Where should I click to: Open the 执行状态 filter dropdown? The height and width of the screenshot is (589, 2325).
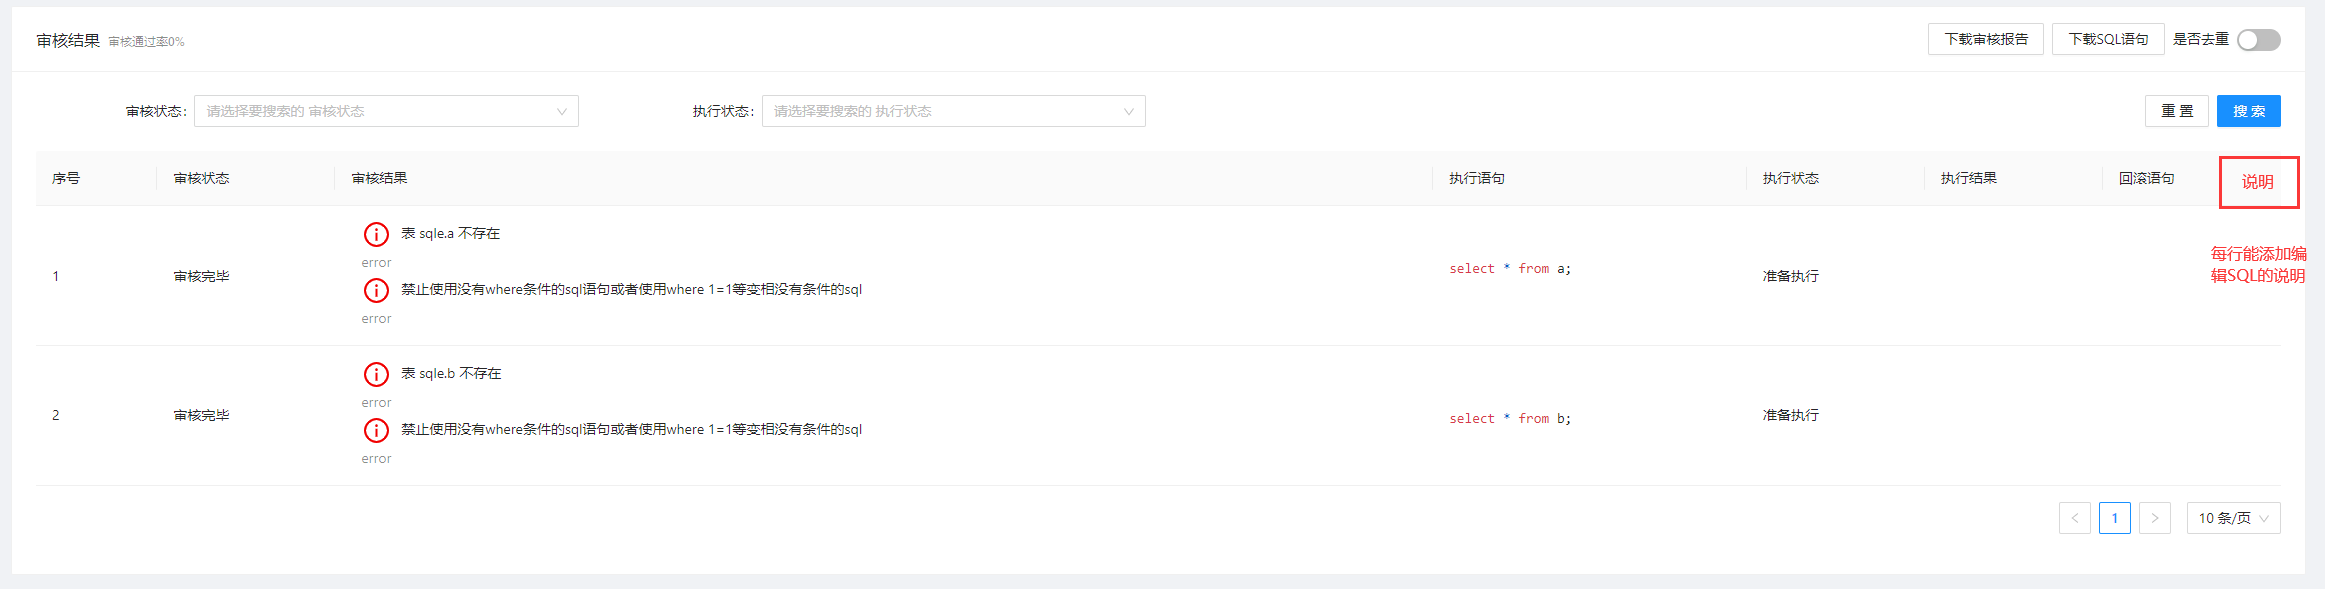953,110
